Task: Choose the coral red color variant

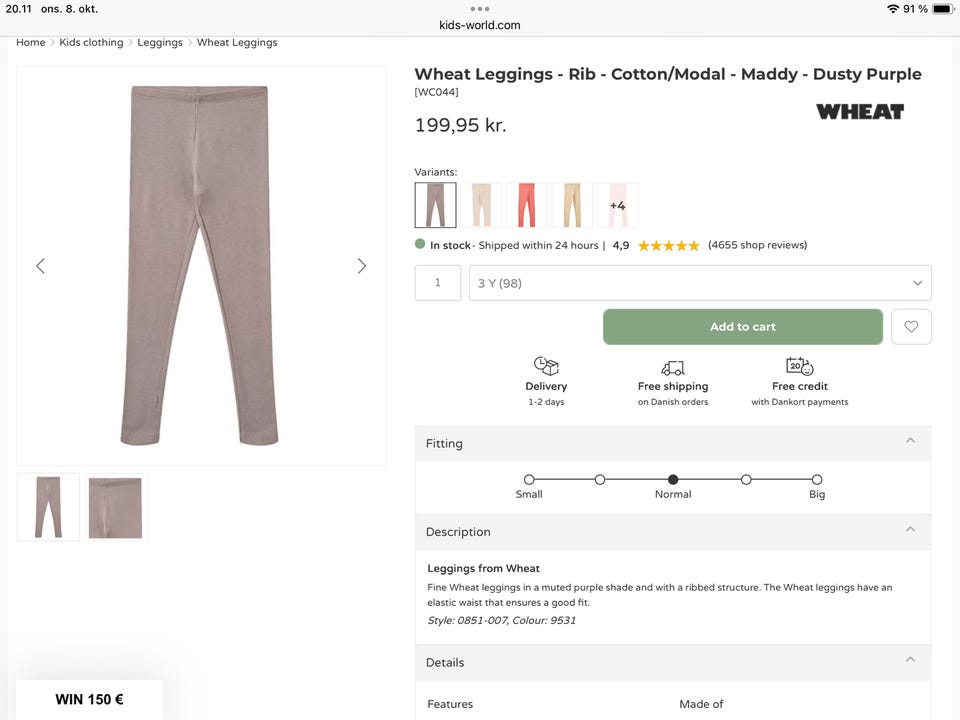Action: coord(526,205)
